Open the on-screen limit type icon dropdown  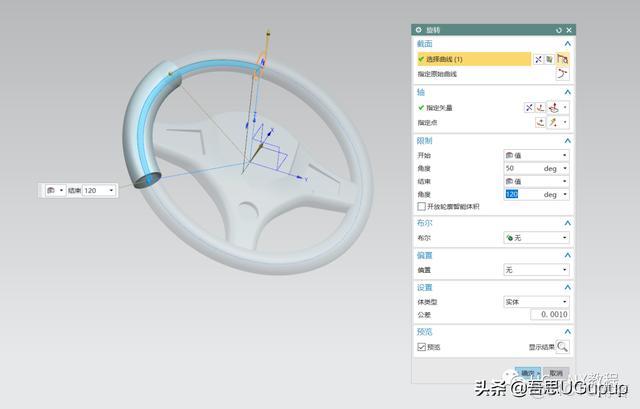click(x=56, y=190)
